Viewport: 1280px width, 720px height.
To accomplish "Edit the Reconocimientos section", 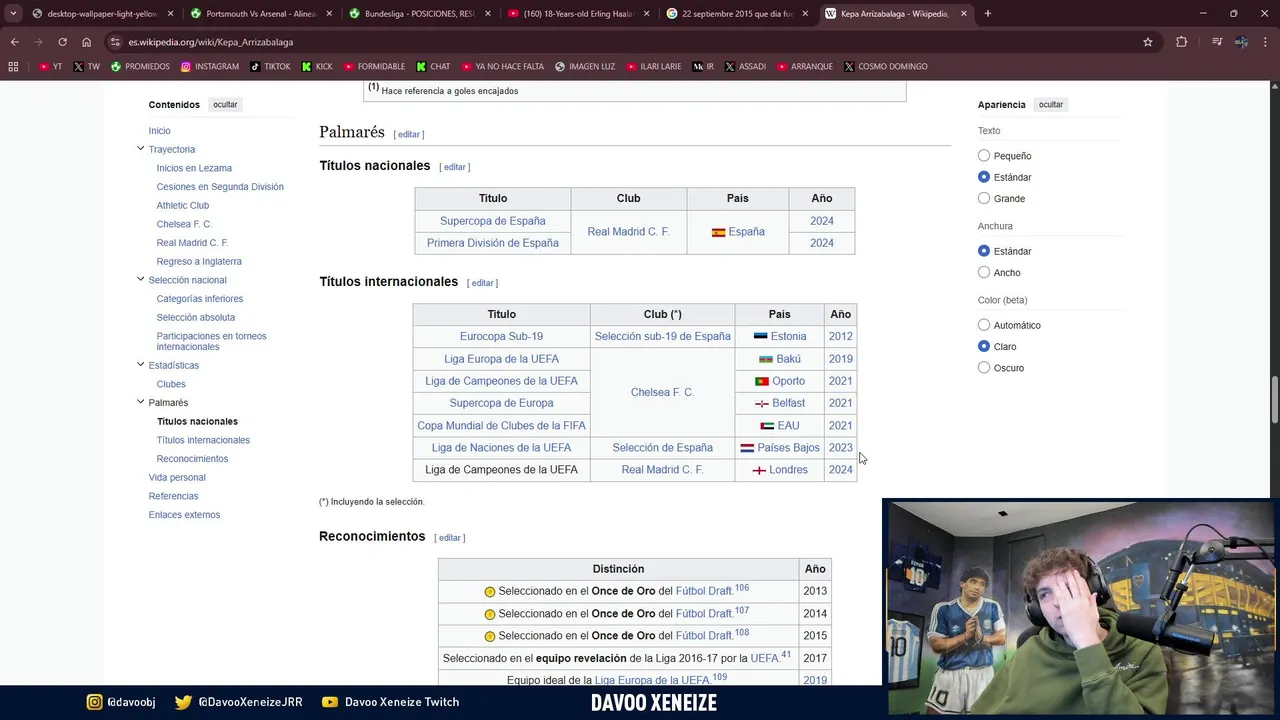I will [x=450, y=538].
